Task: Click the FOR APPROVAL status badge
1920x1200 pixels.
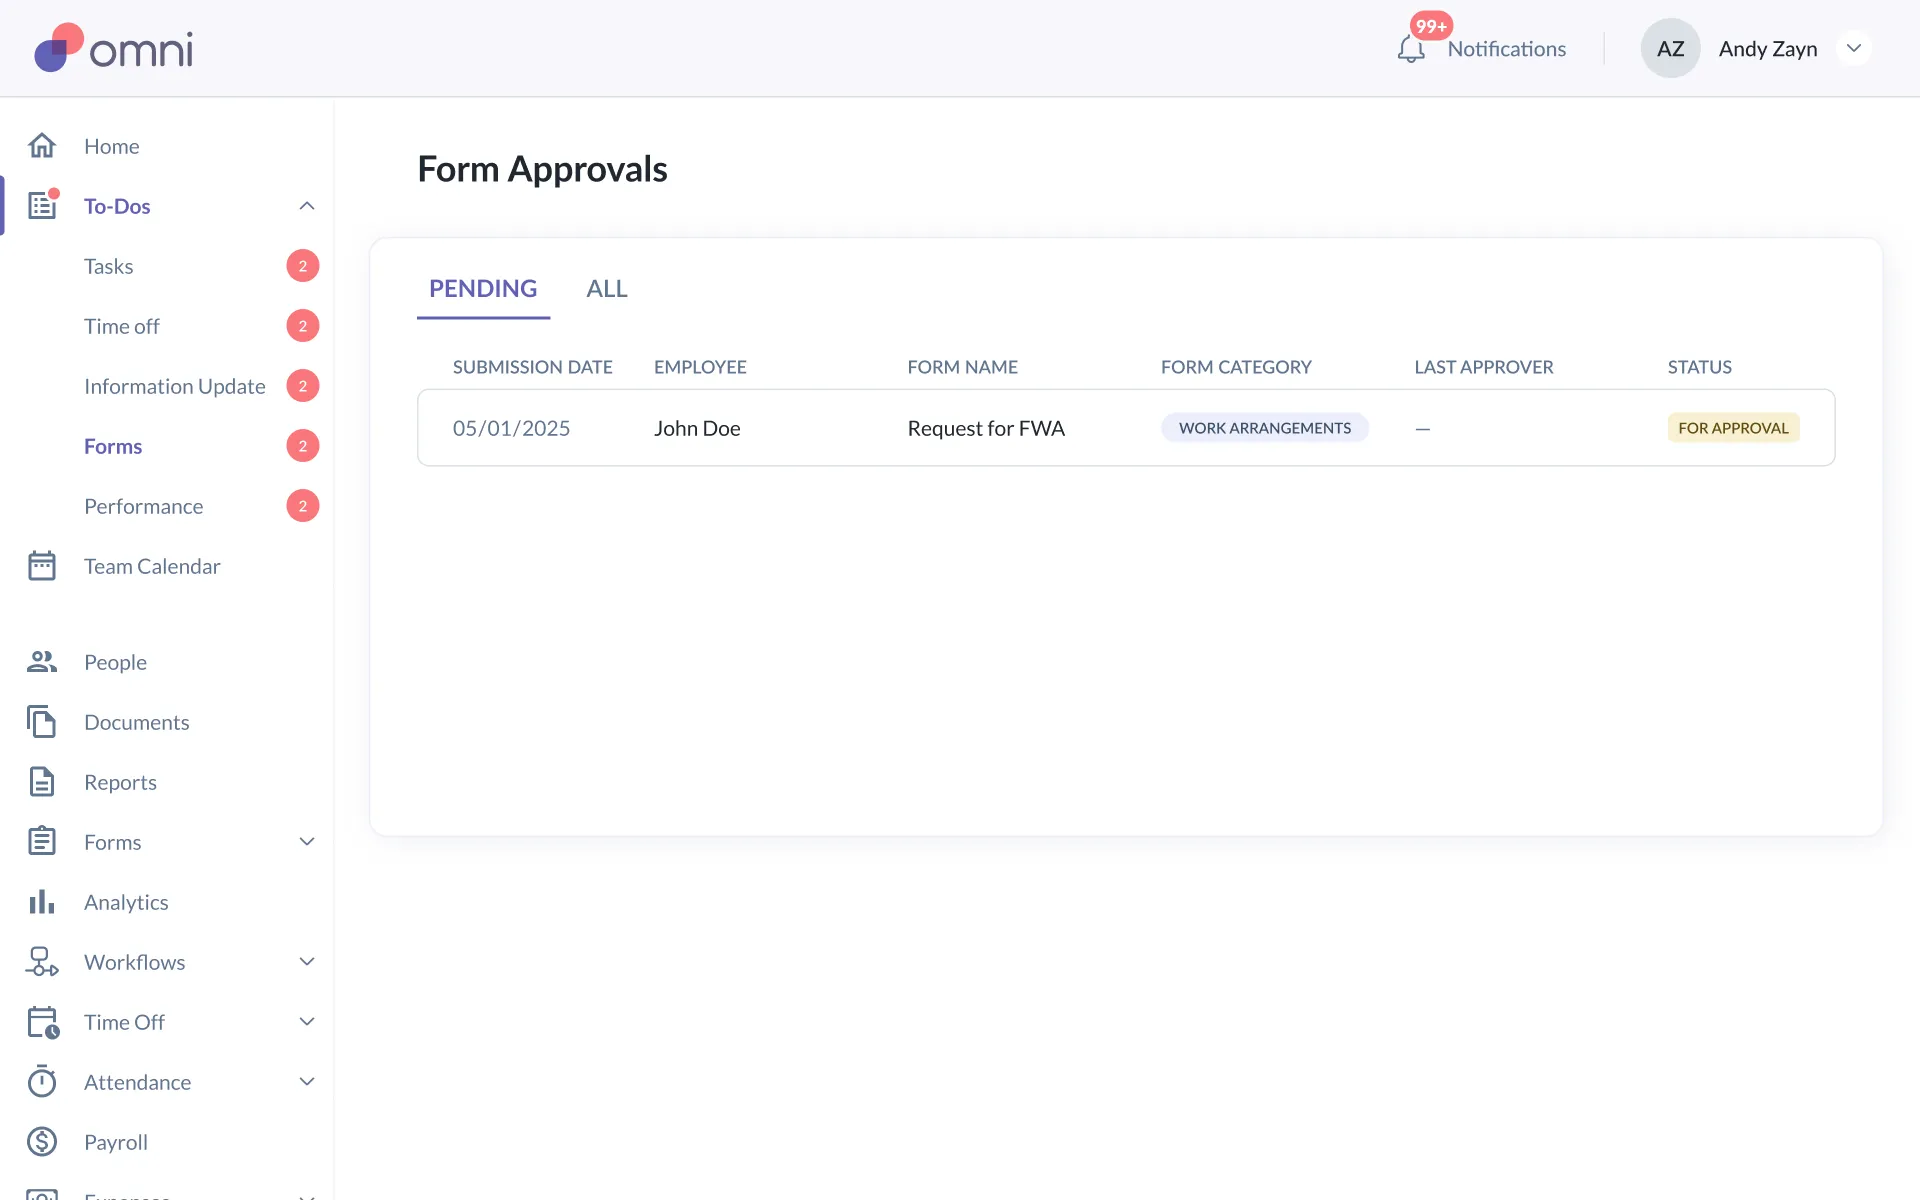Action: pyautogui.click(x=1732, y=428)
